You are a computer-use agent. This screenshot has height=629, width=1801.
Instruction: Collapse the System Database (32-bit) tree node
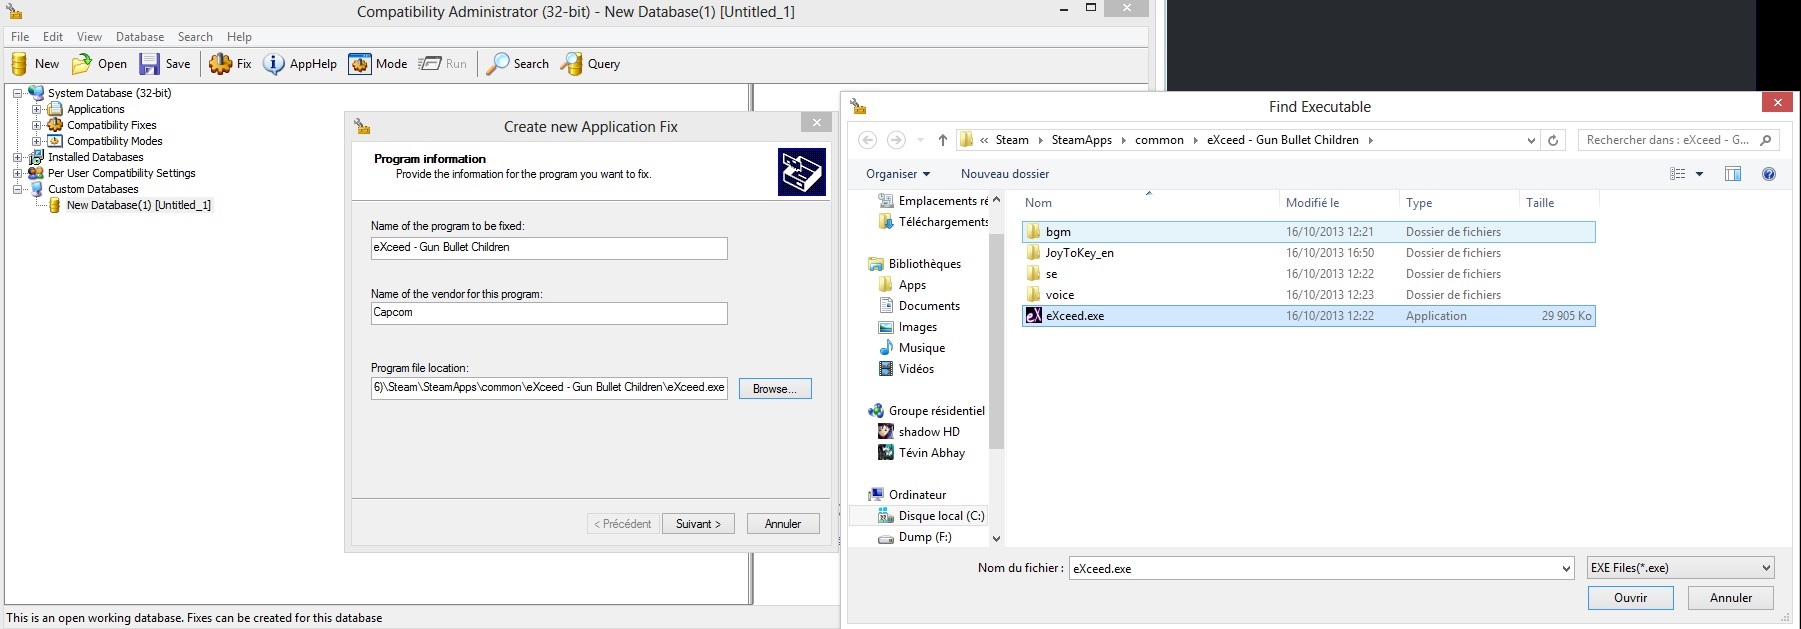[17, 93]
